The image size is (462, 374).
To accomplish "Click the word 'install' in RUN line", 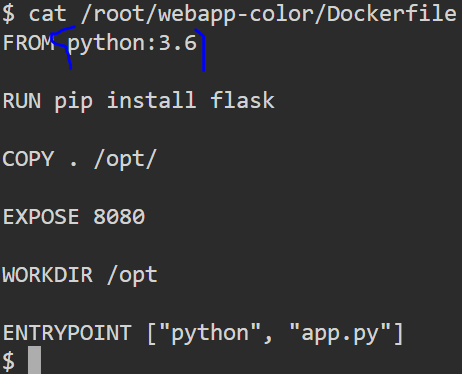I will pos(151,100).
